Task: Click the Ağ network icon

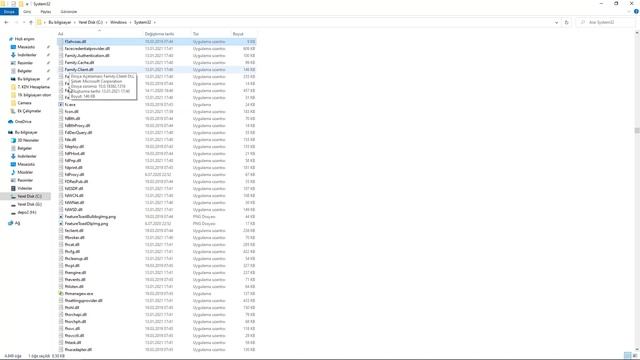Action: pyautogui.click(x=11, y=223)
